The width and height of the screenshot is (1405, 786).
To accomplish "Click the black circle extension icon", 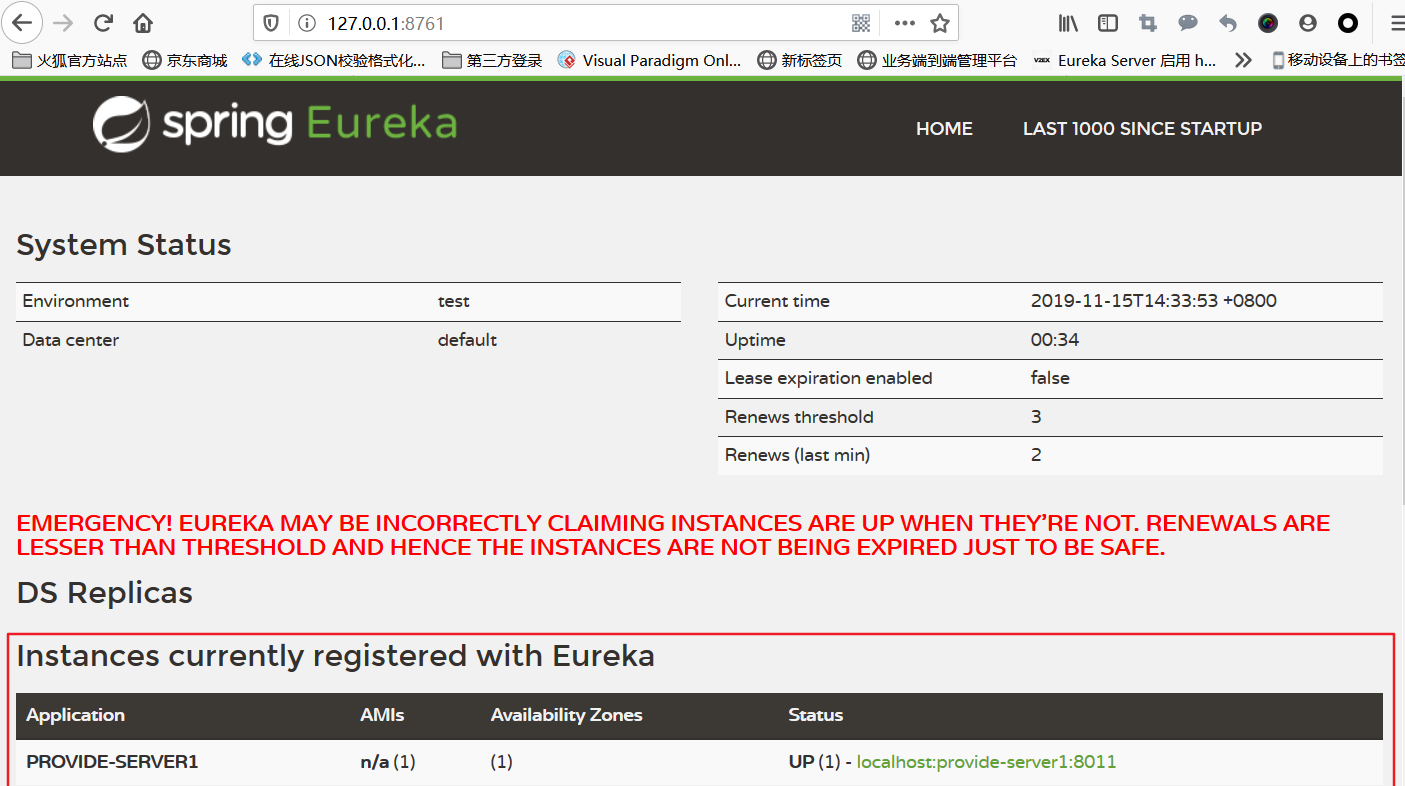I will click(x=1348, y=23).
